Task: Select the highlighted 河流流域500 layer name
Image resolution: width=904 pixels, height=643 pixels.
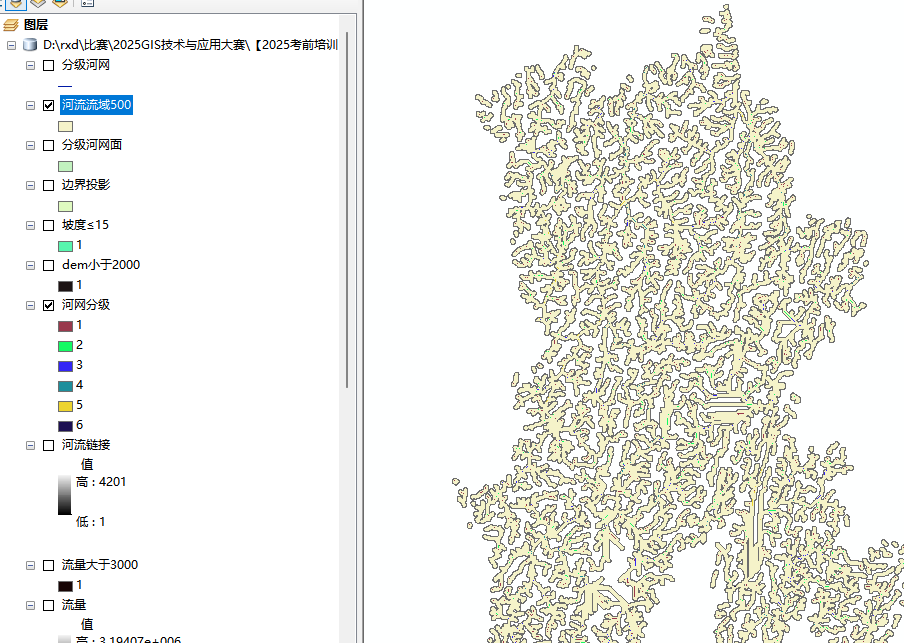Action: coord(97,105)
